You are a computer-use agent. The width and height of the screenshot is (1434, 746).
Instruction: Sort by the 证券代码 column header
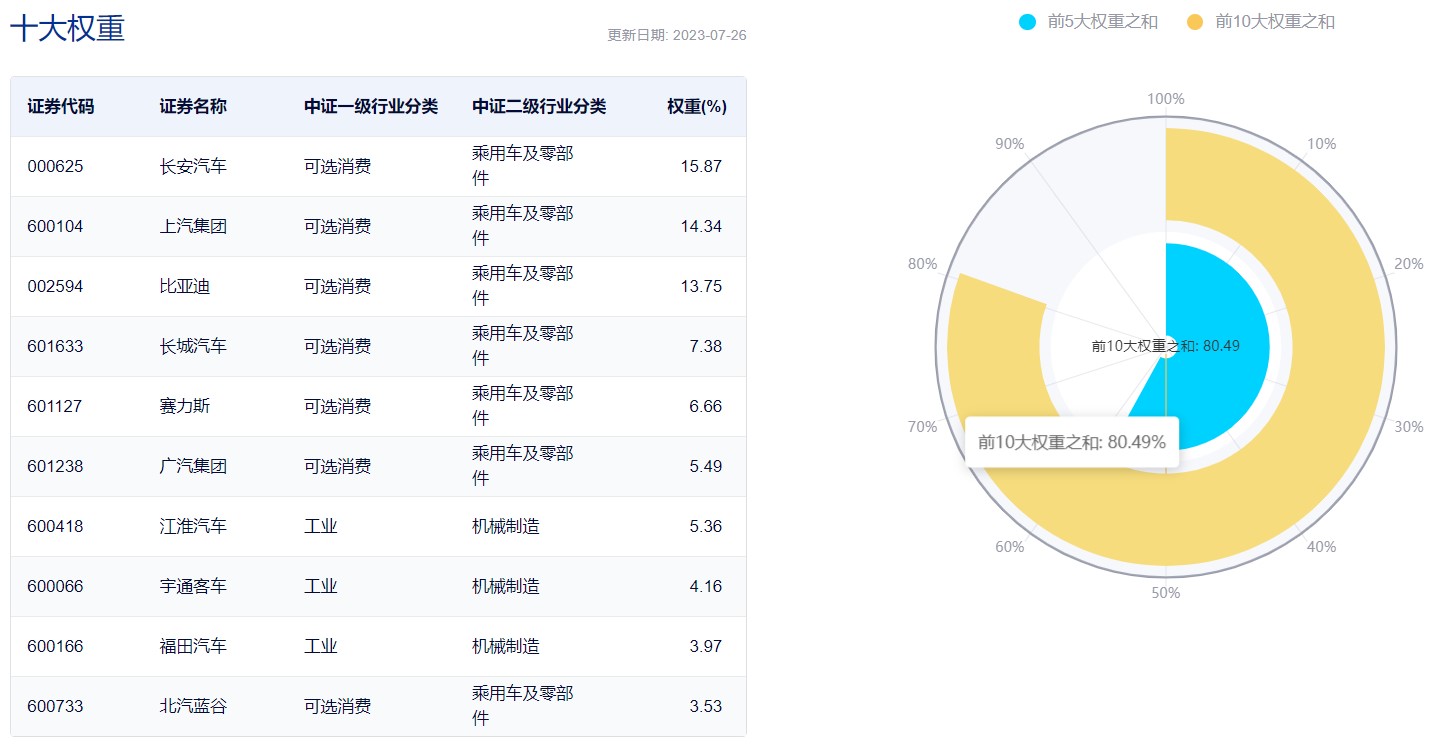coord(61,107)
